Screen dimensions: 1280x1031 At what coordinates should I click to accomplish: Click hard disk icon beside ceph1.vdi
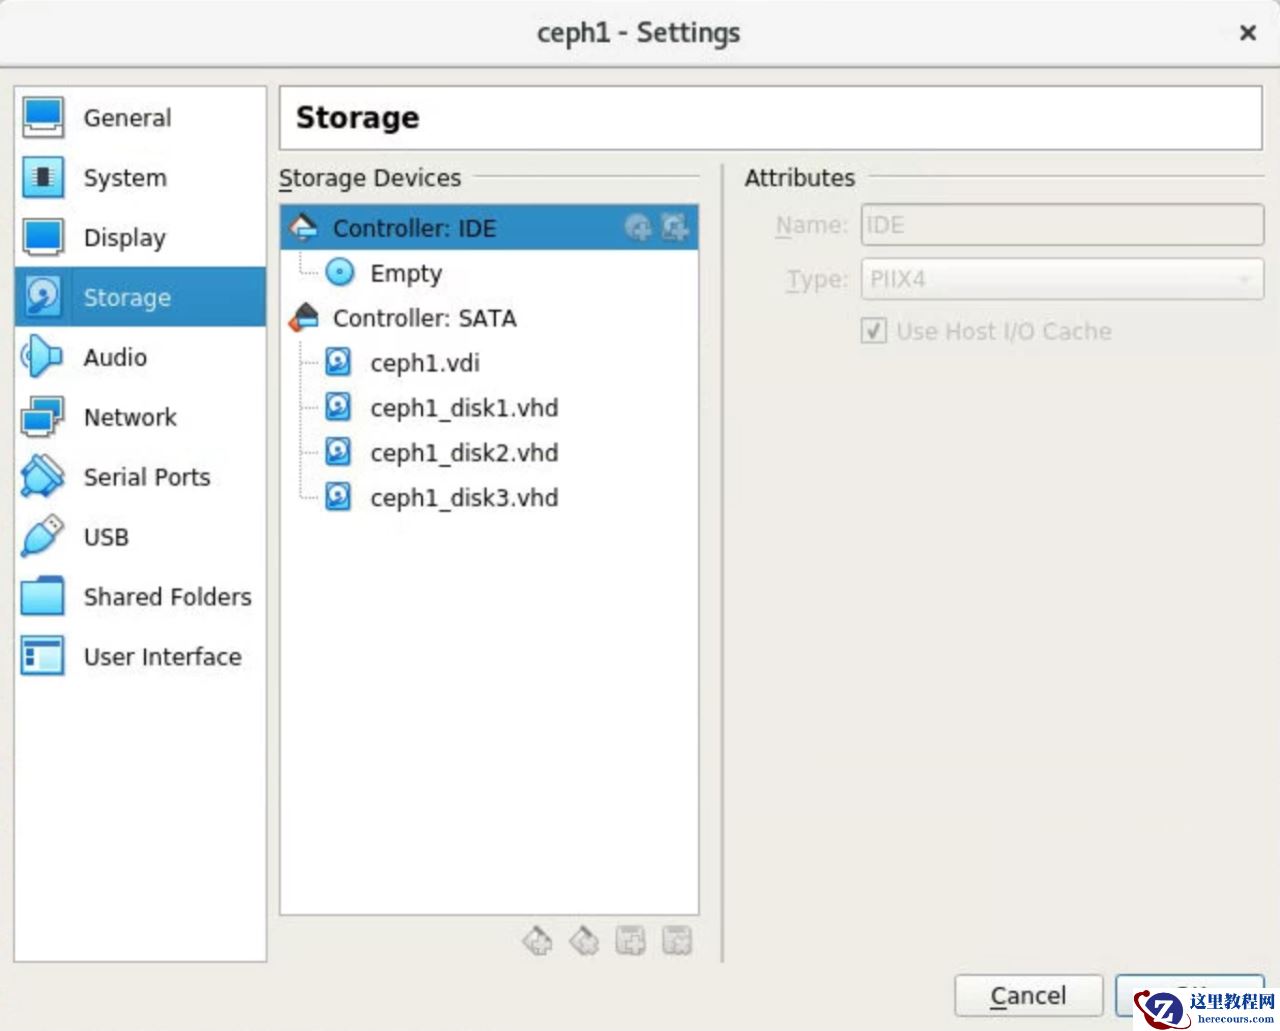click(x=339, y=362)
